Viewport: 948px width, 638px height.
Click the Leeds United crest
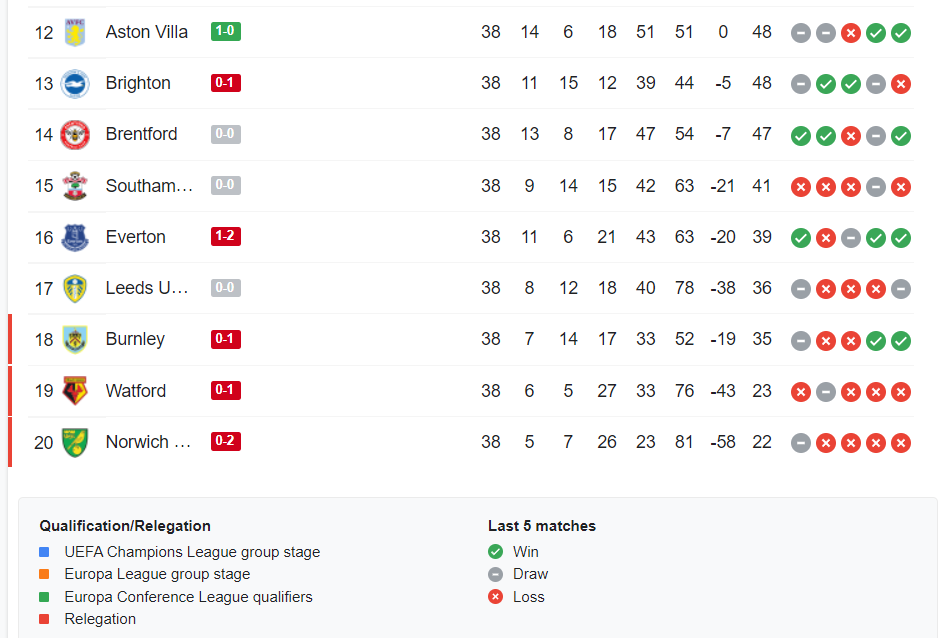[x=75, y=288]
